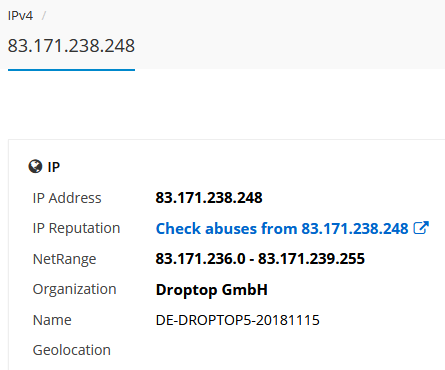The width and height of the screenshot is (445, 370).
Task: Select the 83.171.238.248 page title tab
Action: click(71, 46)
